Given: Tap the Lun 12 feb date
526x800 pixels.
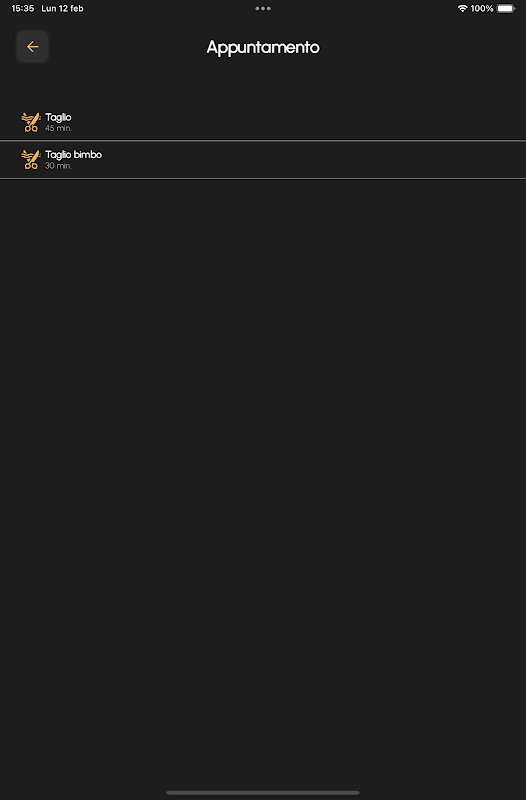Looking at the screenshot, I should click(62, 8).
